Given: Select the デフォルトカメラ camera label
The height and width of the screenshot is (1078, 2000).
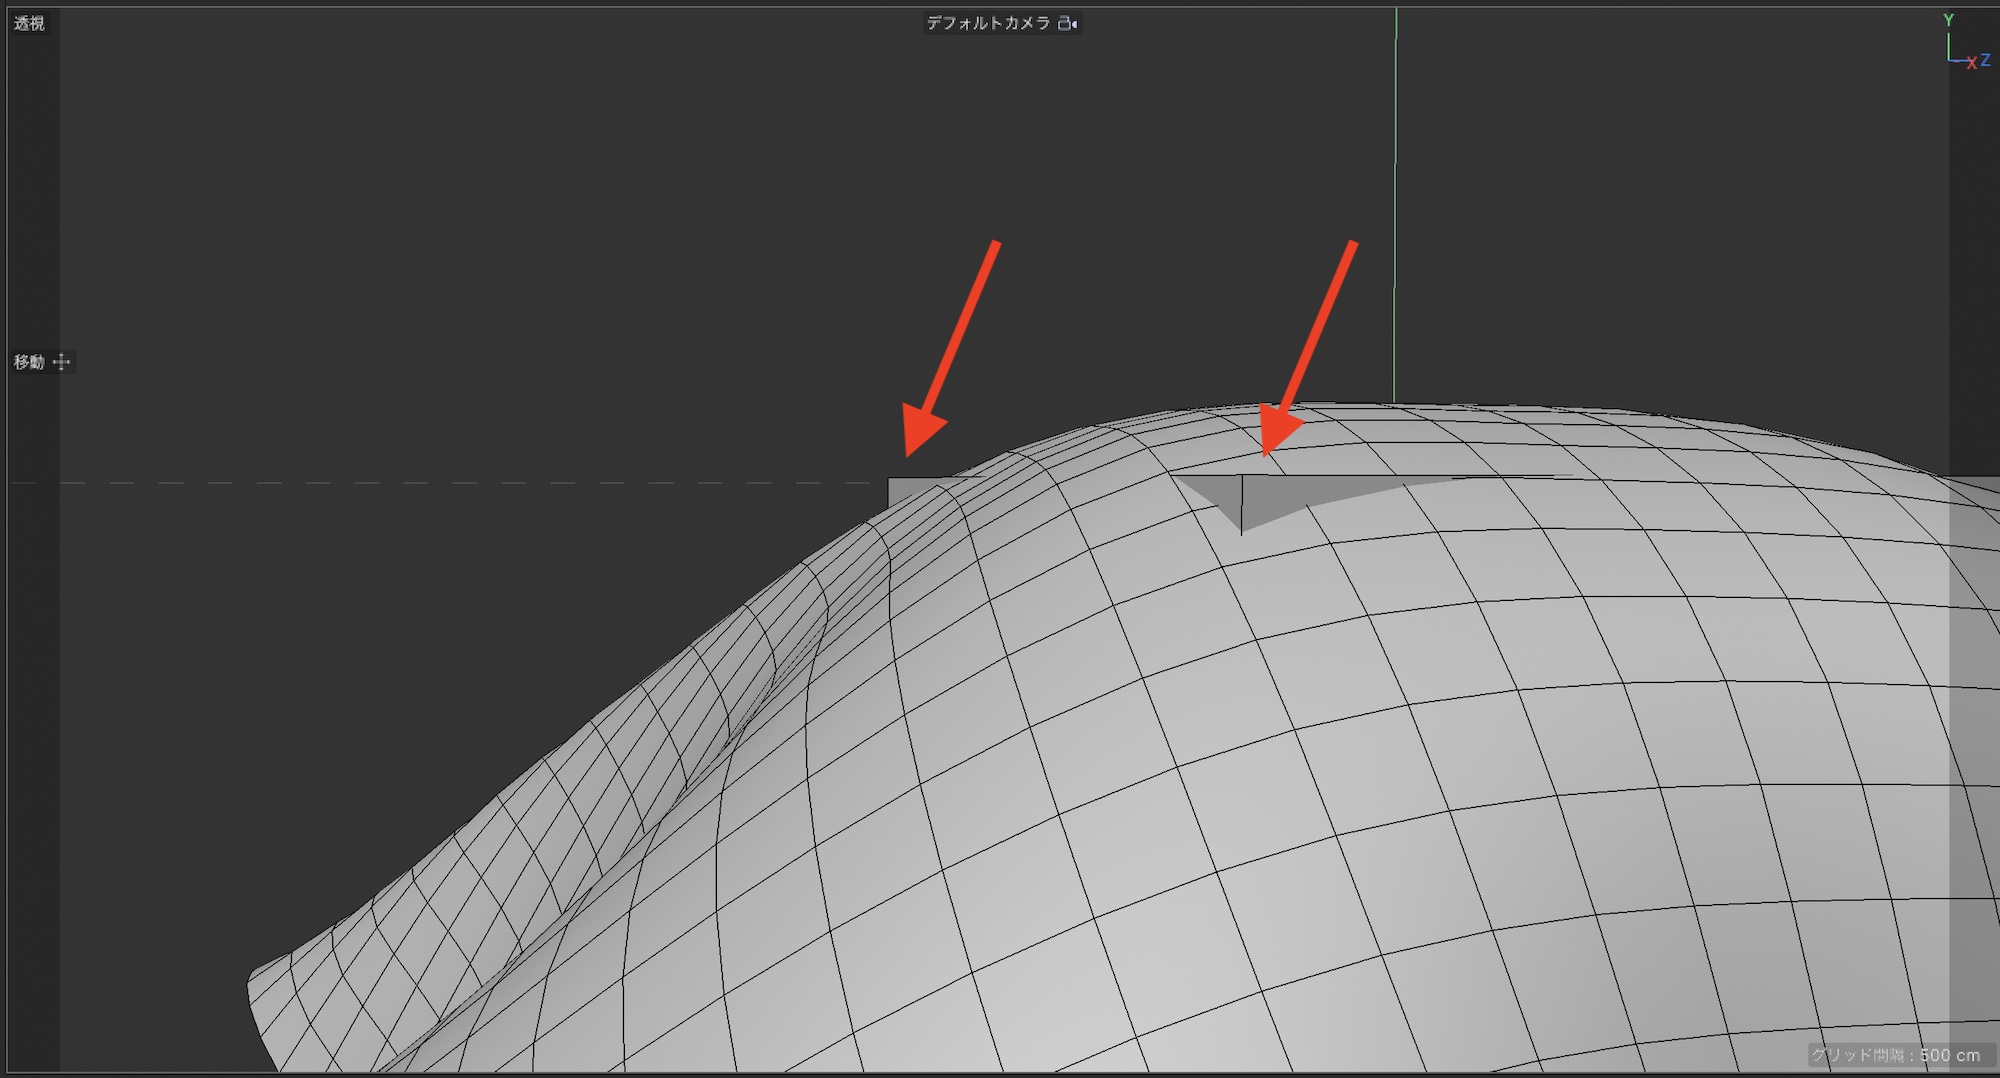Looking at the screenshot, I should [x=987, y=23].
